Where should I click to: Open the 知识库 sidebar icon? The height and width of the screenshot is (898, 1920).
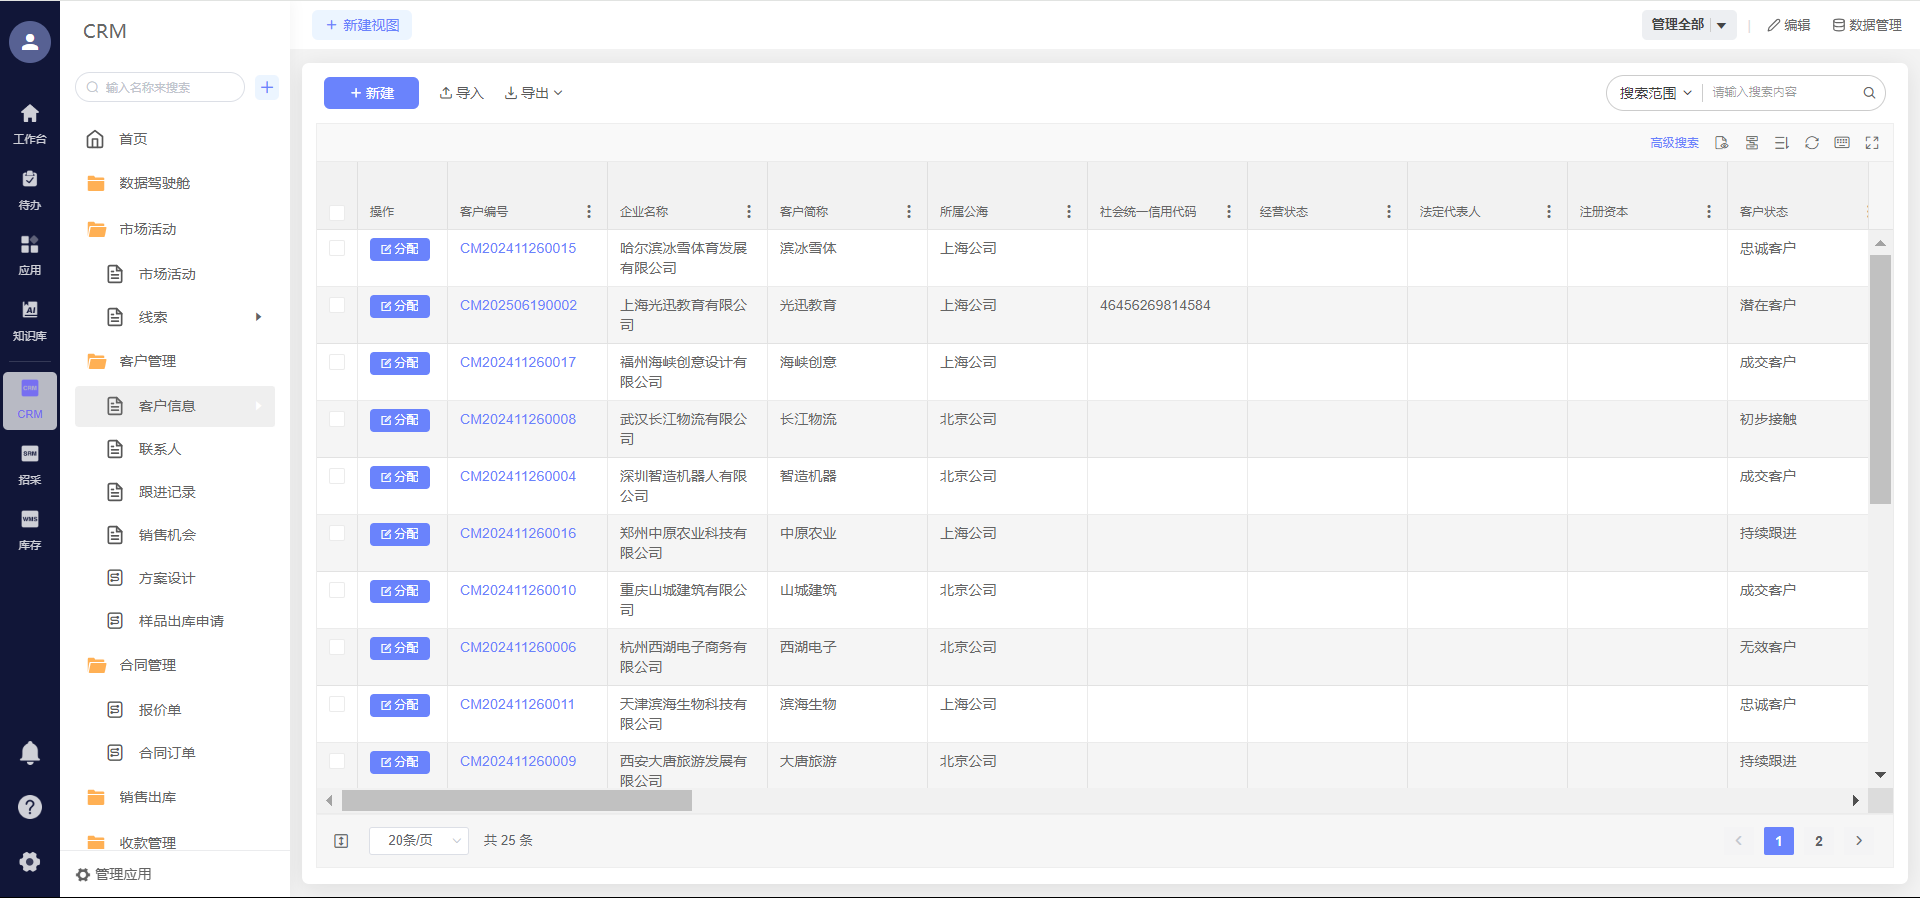pyautogui.click(x=30, y=320)
